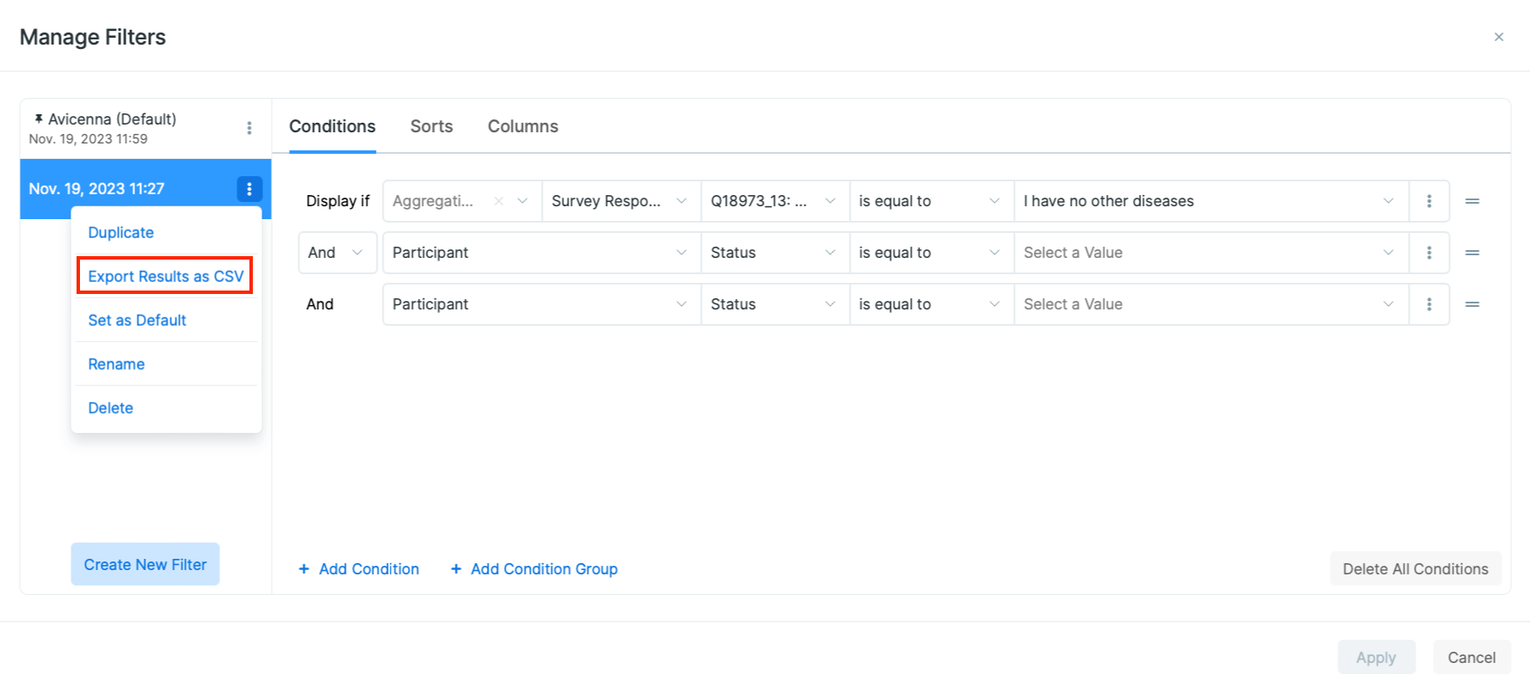Open the three-dot menu on third condition row

coord(1429,304)
